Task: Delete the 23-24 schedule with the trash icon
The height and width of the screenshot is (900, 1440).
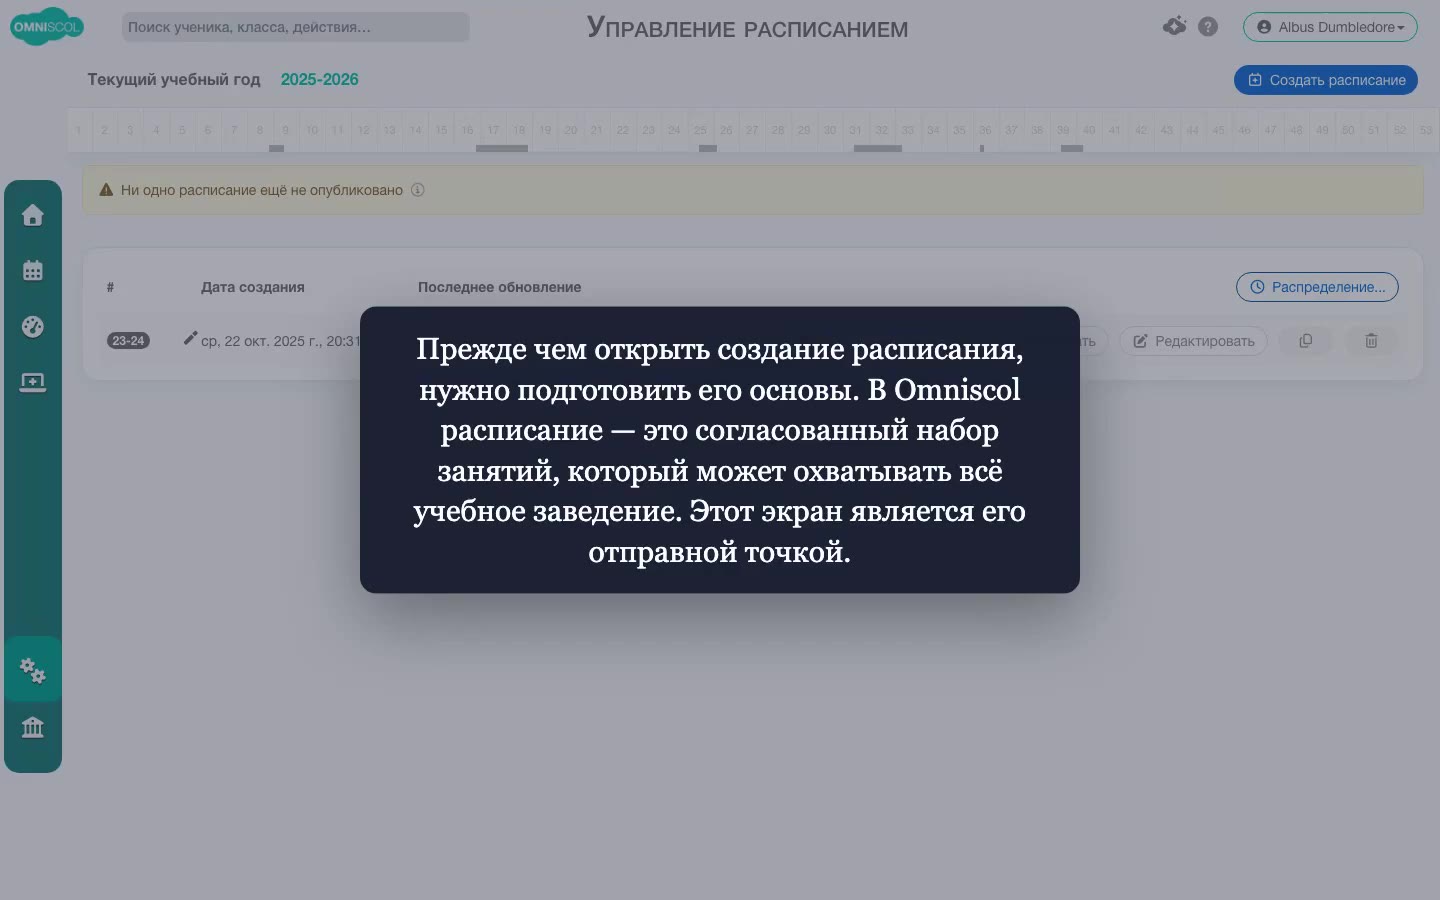Action: [x=1371, y=341]
